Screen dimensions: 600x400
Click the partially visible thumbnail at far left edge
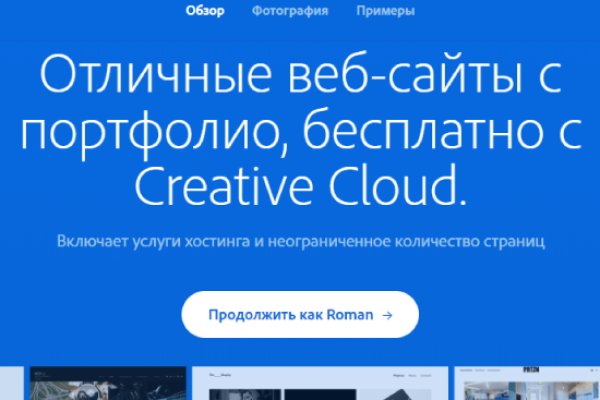coord(10,385)
